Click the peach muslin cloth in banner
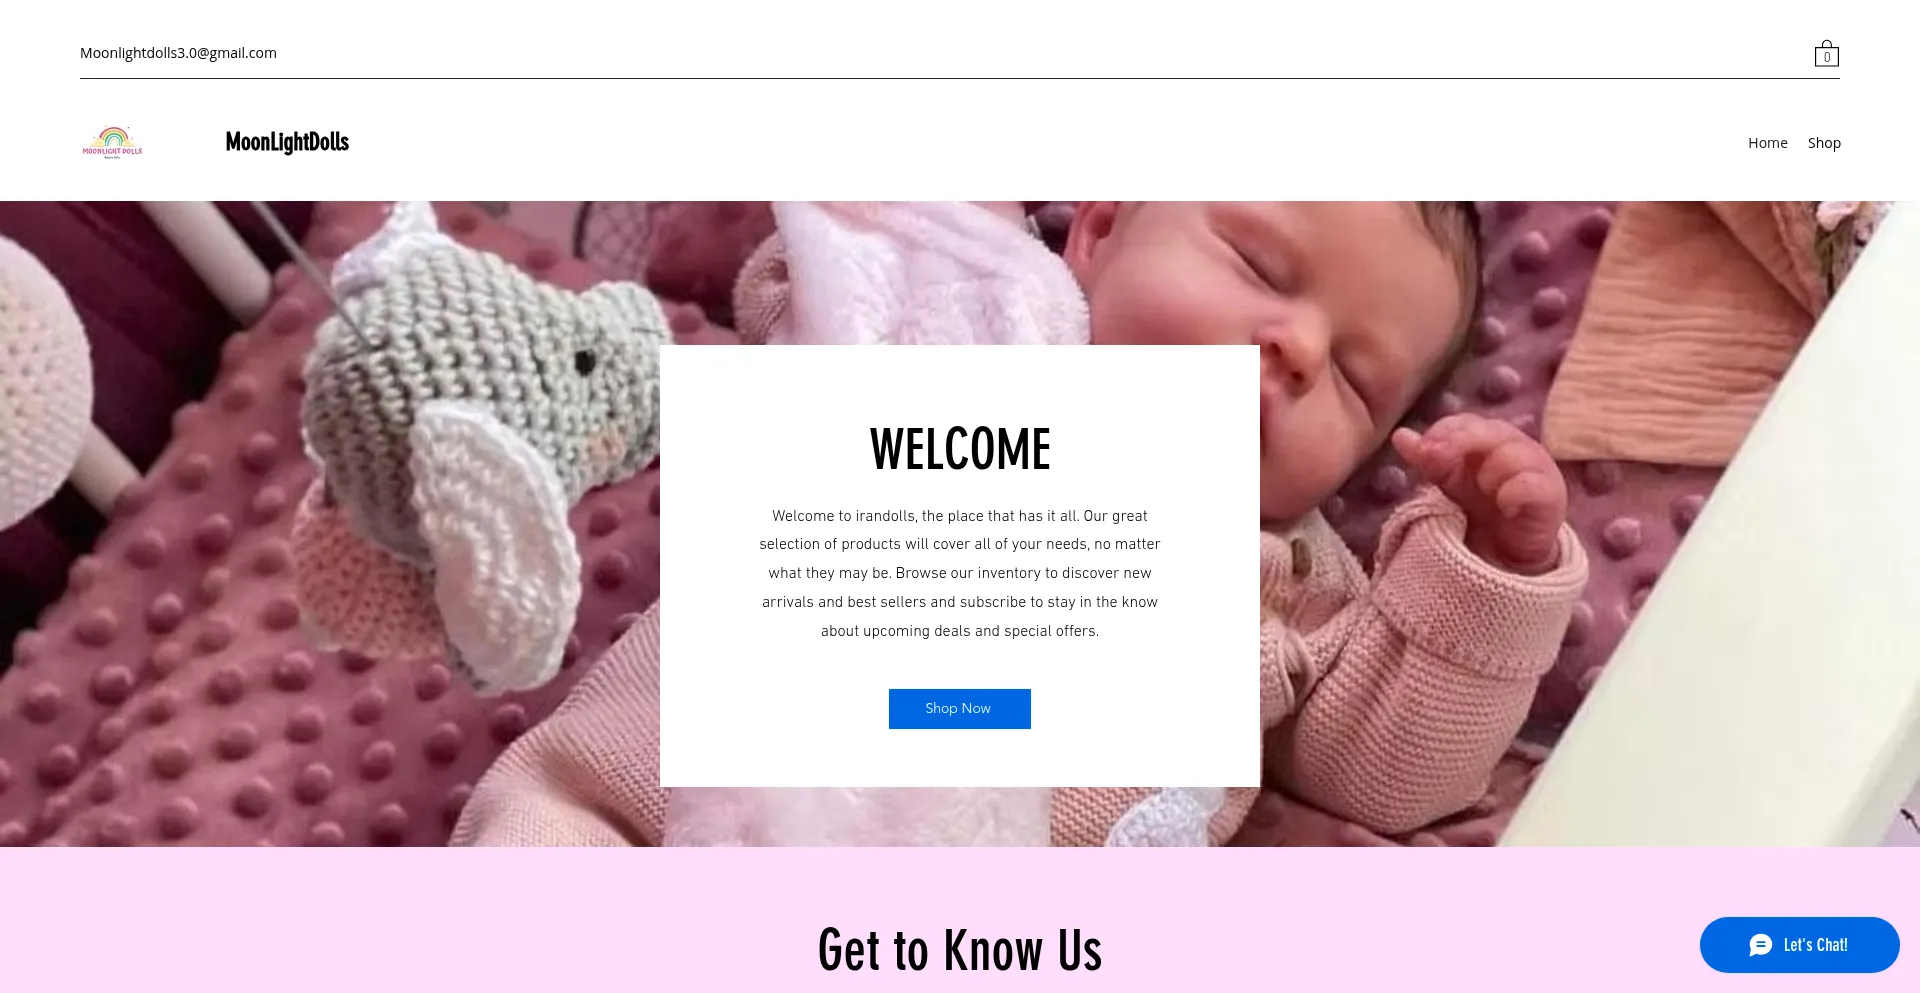Screen dimensions: 1920x993 1700,320
